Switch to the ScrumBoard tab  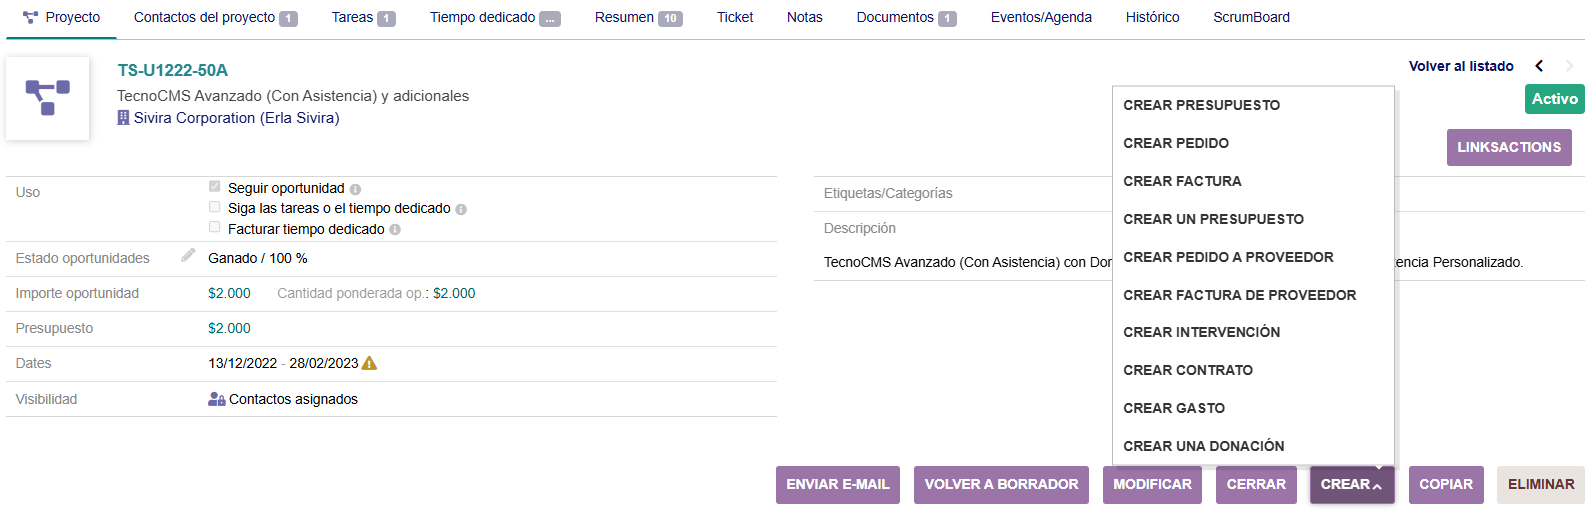[x=1251, y=17]
